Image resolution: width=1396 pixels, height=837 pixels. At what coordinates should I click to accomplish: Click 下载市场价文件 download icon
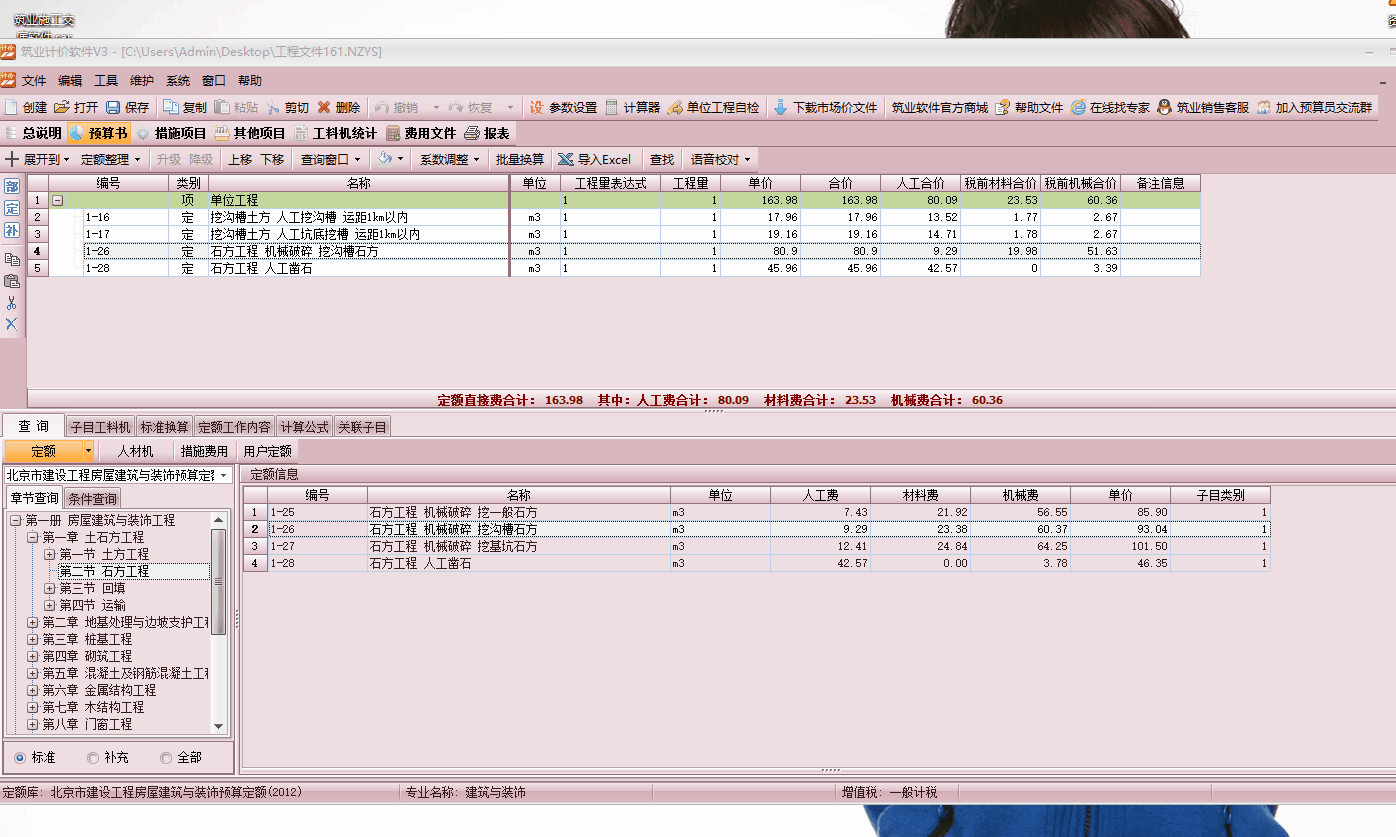point(780,107)
